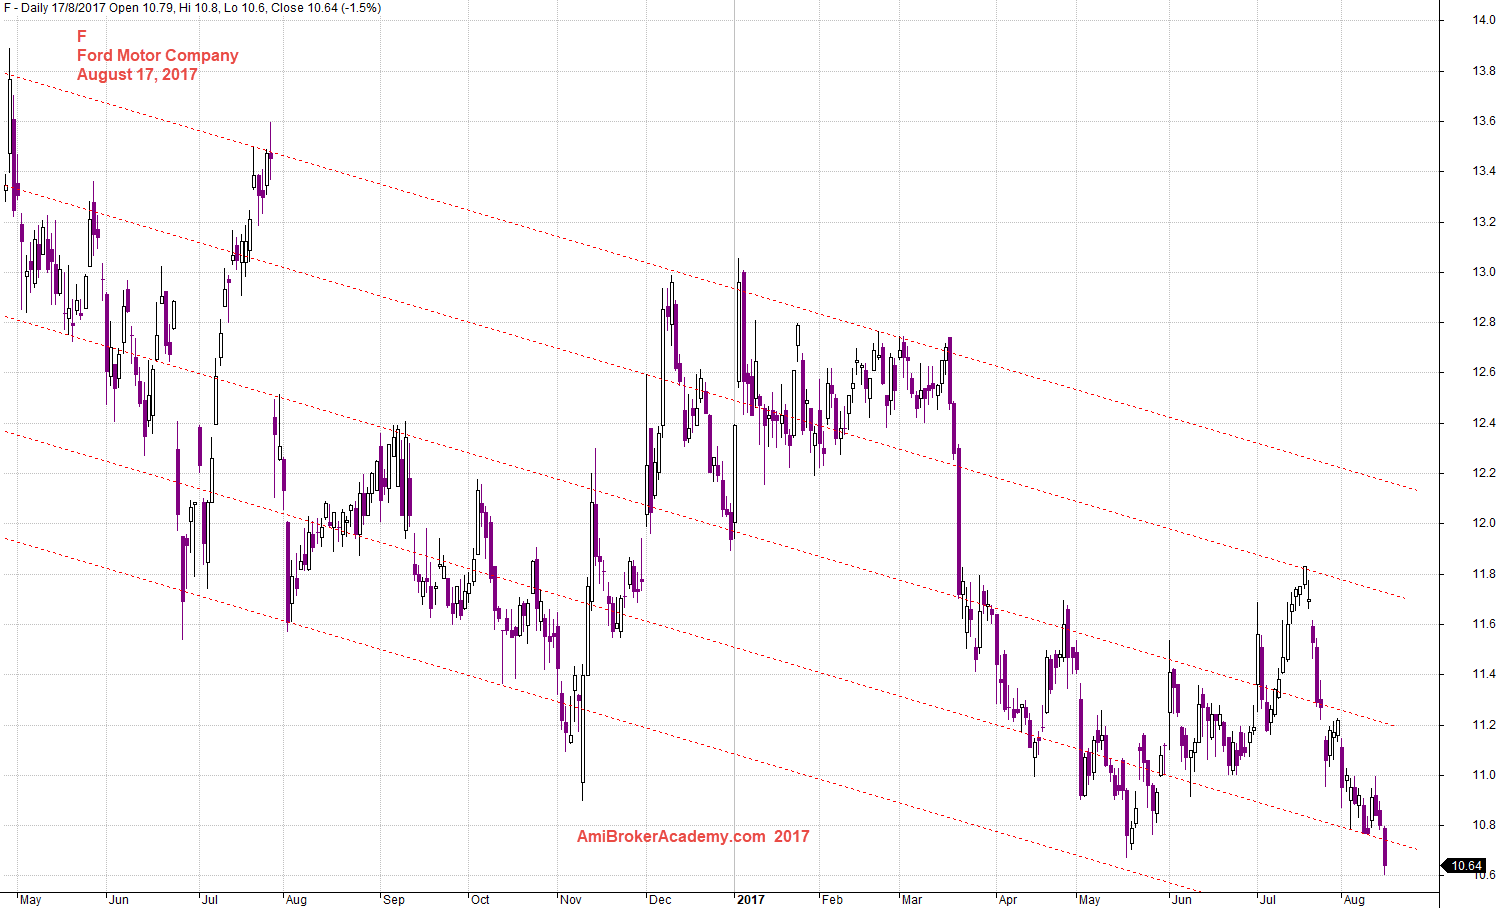Click the Jul label just before the last Aug label
Viewport: 1500px width, 908px height.
click(1267, 900)
